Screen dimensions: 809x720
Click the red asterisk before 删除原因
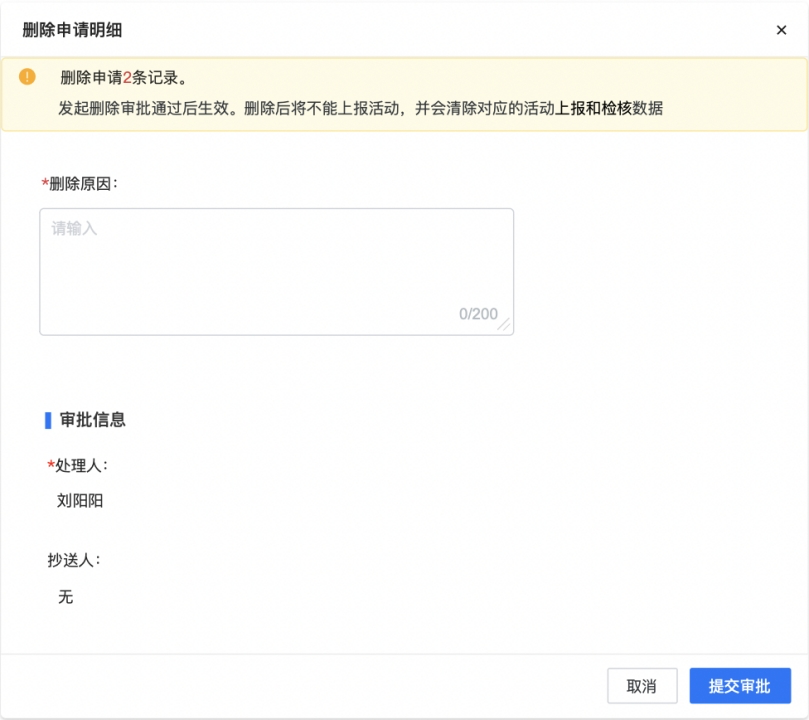[x=45, y=184]
